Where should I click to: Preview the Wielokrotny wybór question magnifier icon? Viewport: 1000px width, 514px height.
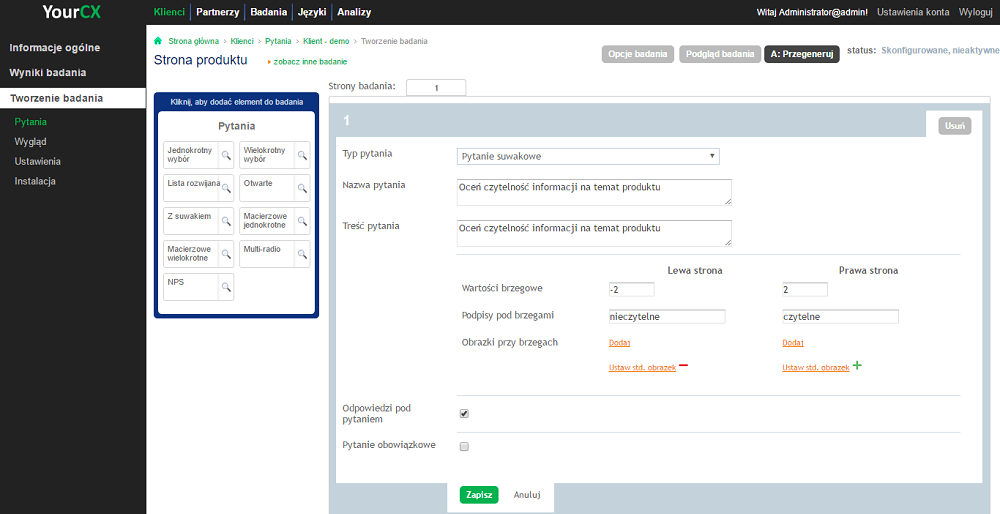(x=302, y=155)
